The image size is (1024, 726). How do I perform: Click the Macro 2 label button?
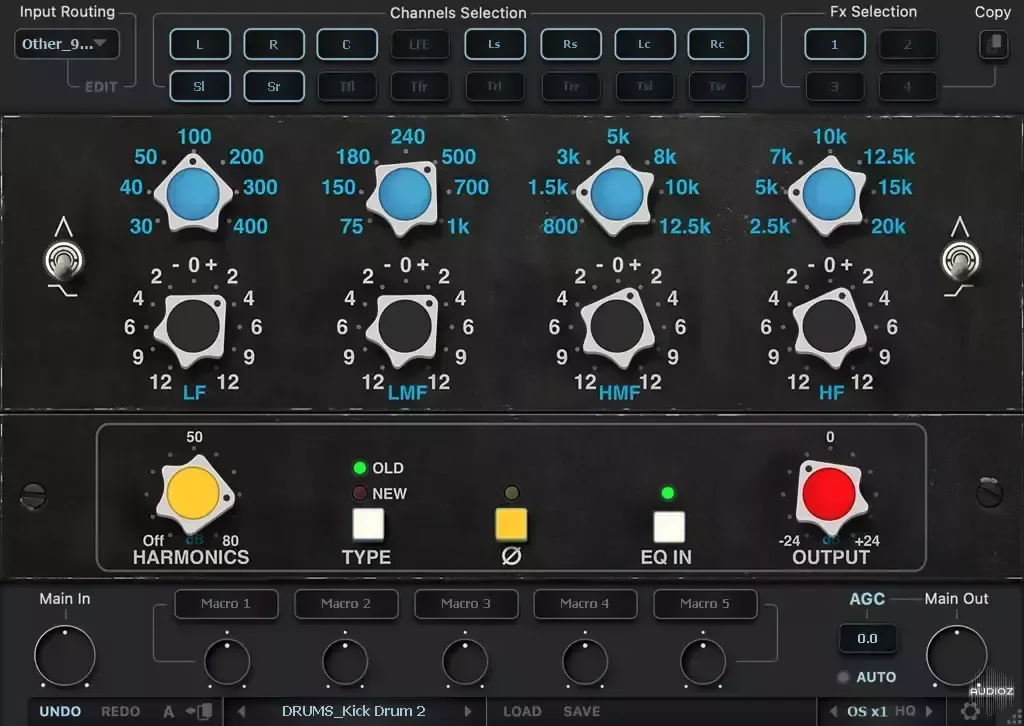click(346, 604)
